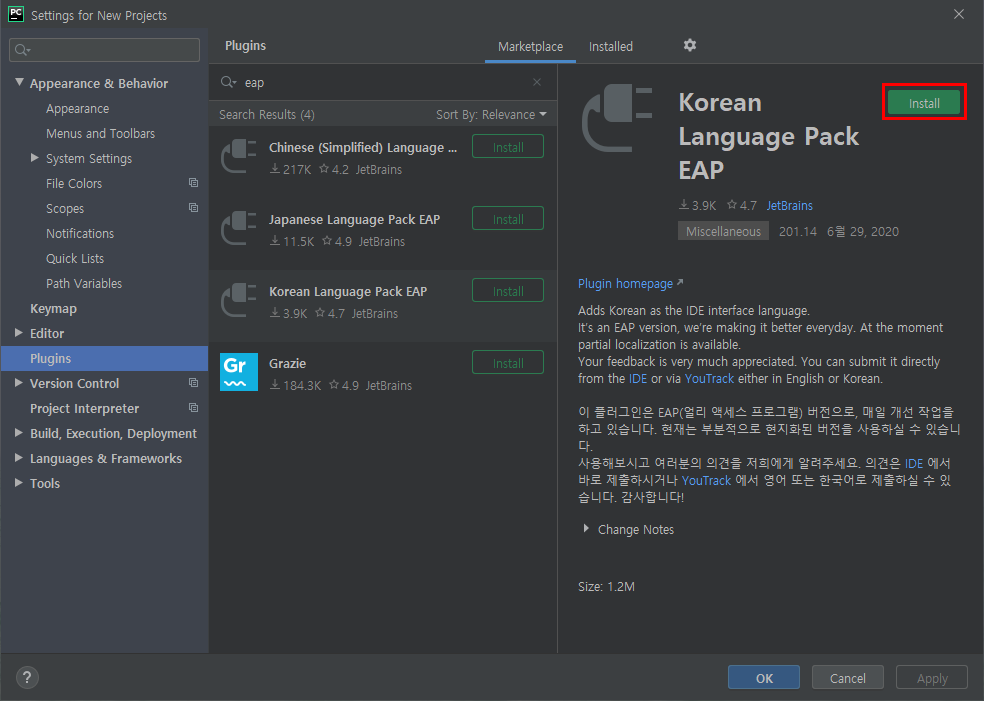Expand the Version Control node
The height and width of the screenshot is (701, 984).
[x=19, y=383]
